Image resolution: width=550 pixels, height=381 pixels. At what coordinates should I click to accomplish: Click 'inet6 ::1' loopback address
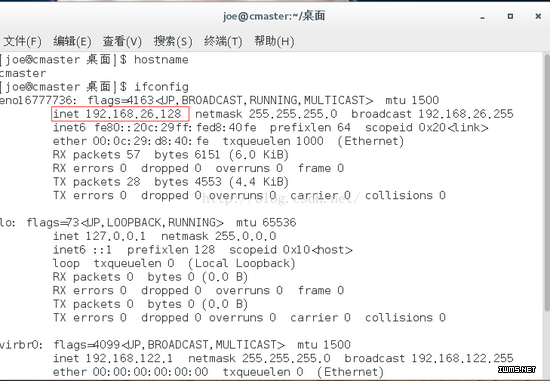(82, 250)
